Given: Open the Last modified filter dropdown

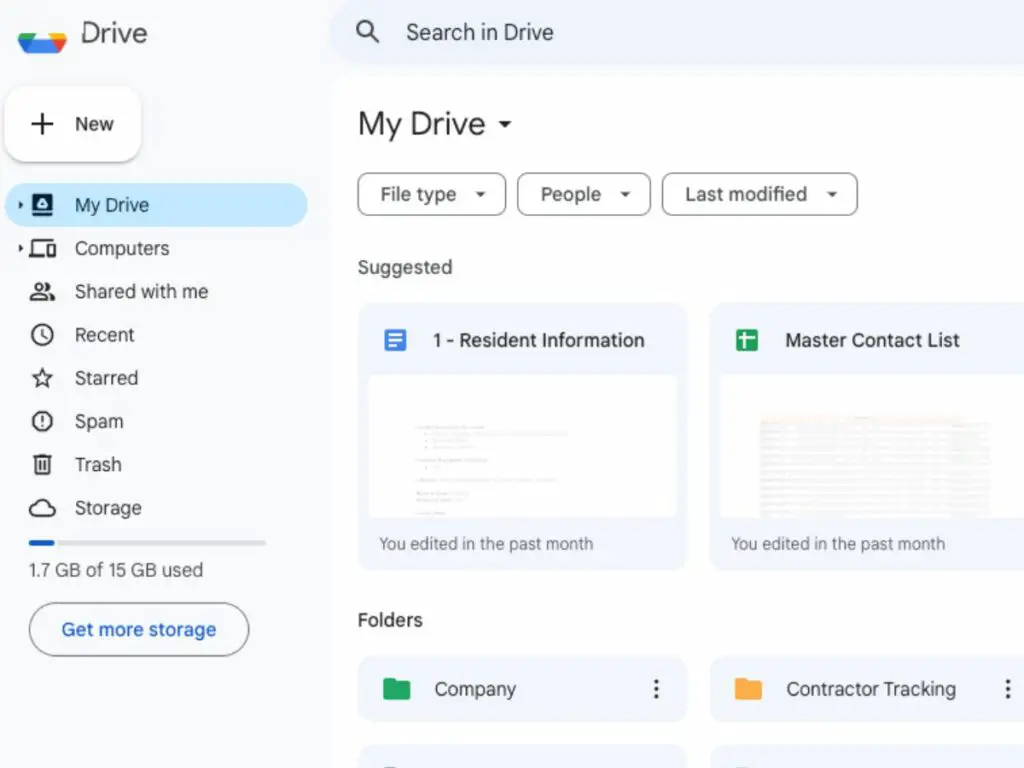Looking at the screenshot, I should (760, 194).
